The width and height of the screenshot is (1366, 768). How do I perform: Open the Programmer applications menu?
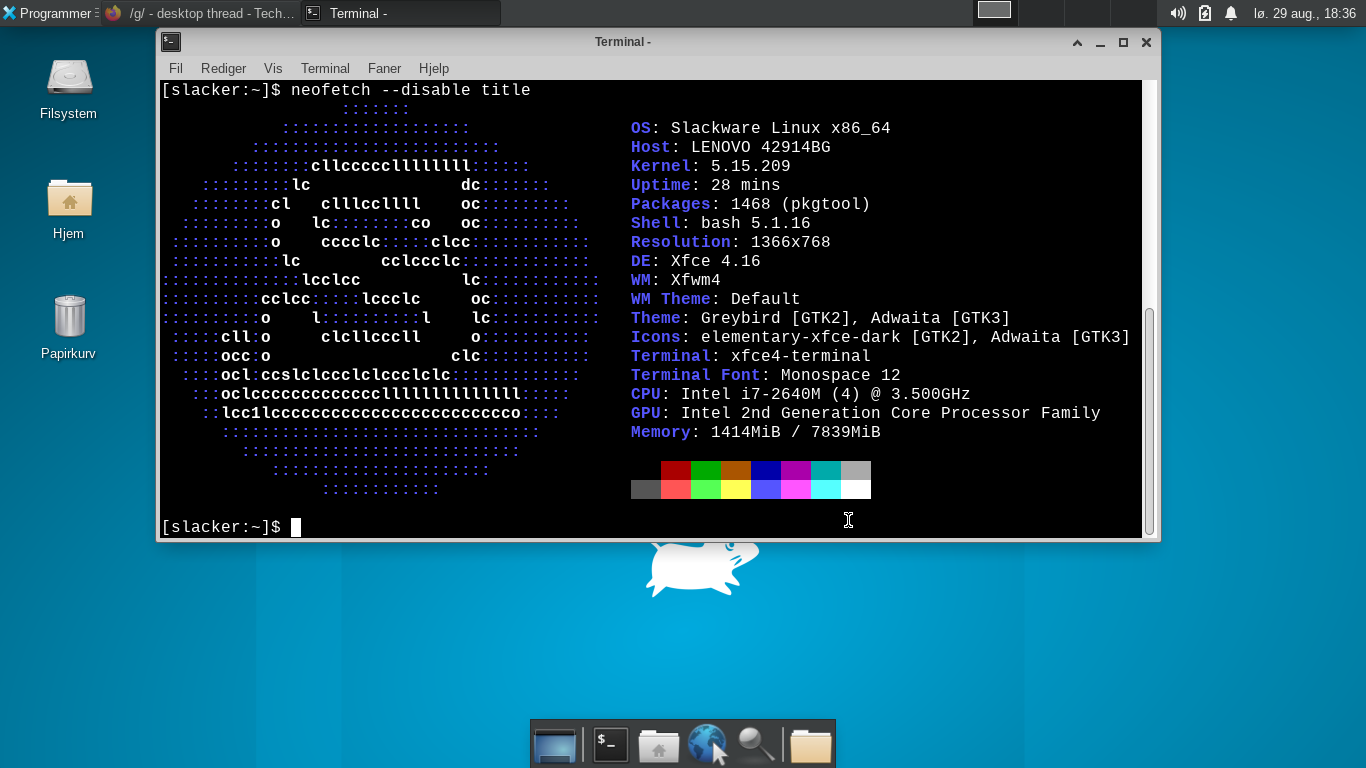[x=50, y=13]
